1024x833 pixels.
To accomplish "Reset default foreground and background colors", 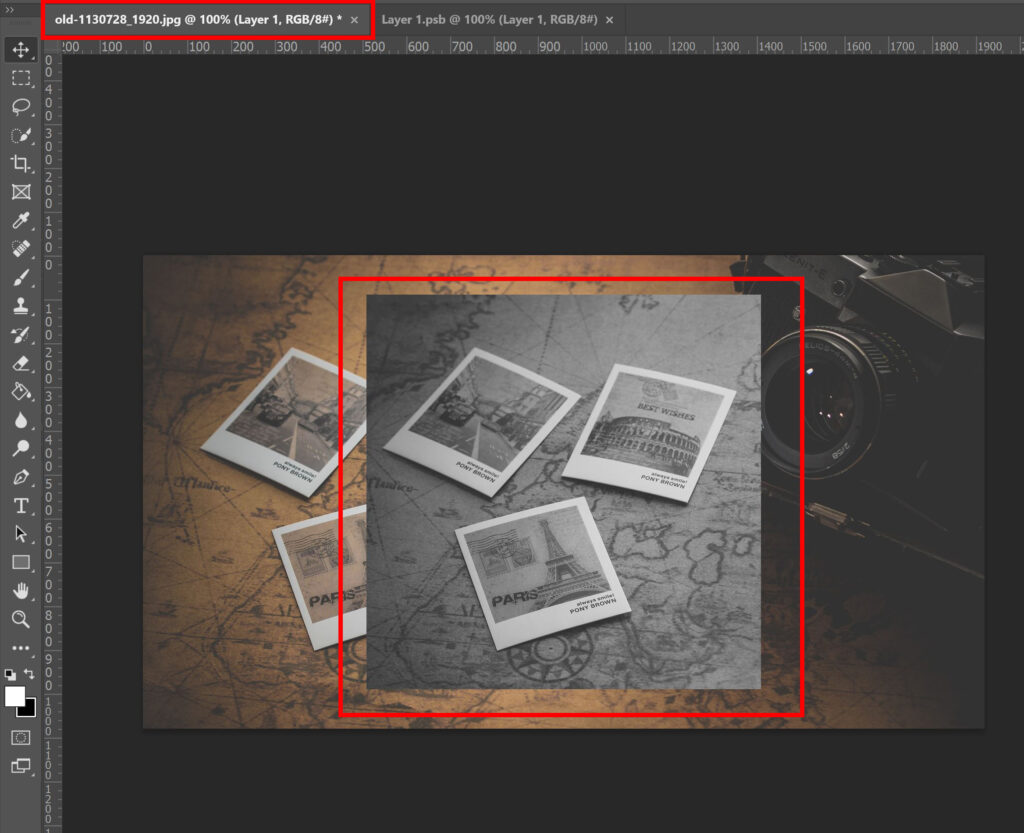I will [x=10, y=674].
